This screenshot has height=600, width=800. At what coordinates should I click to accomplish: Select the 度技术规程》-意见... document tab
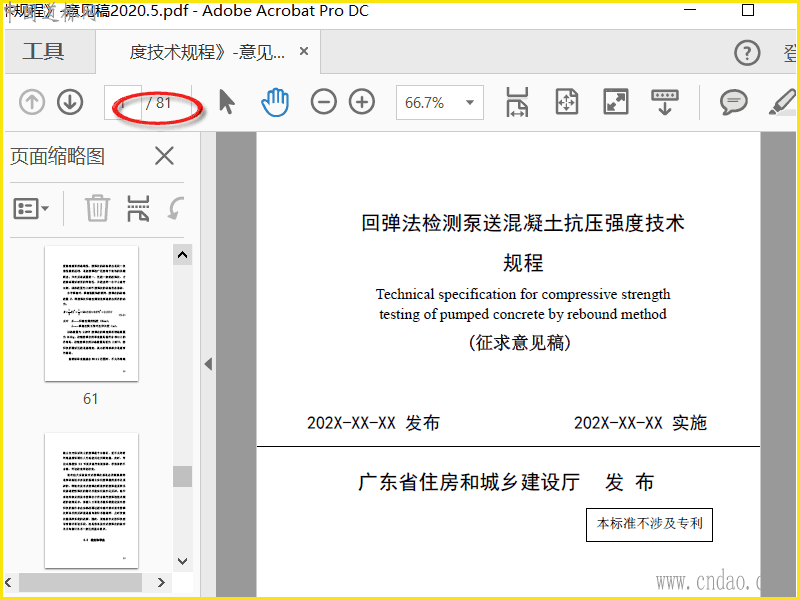click(x=208, y=52)
